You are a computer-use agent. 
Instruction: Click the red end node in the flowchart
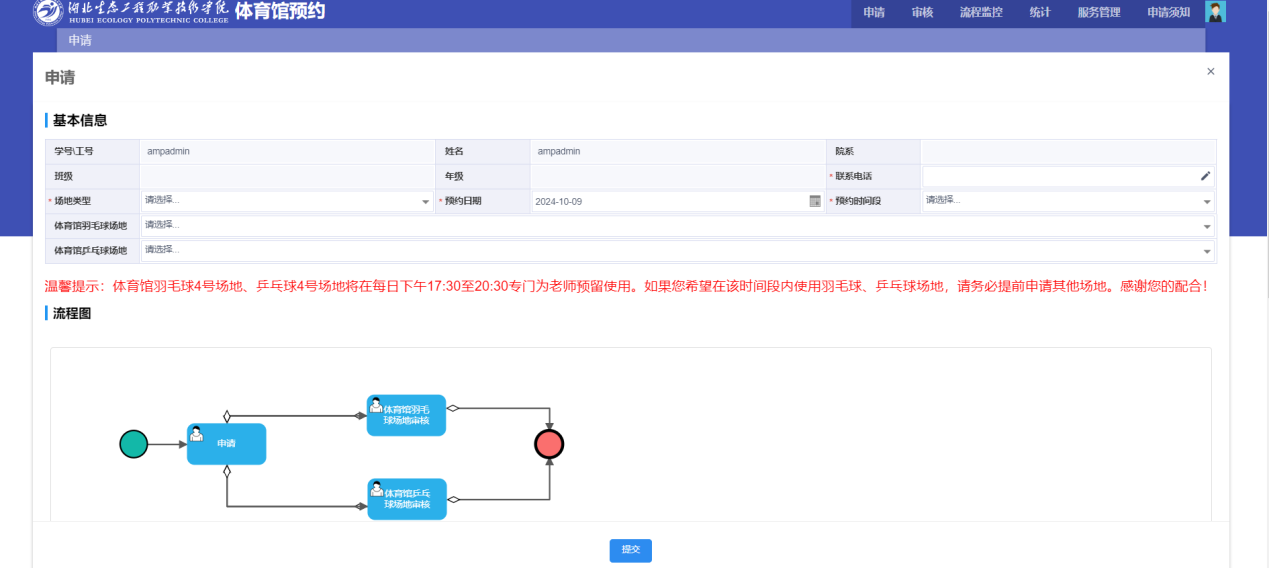click(x=549, y=444)
